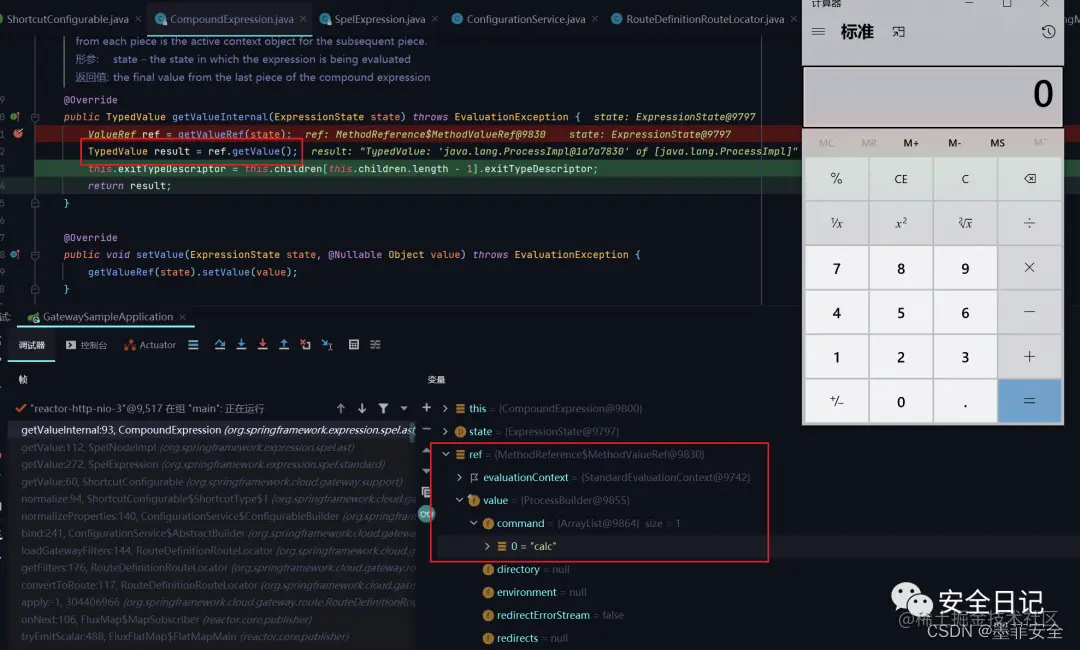Click the decimal point key in Calculator

(965, 401)
